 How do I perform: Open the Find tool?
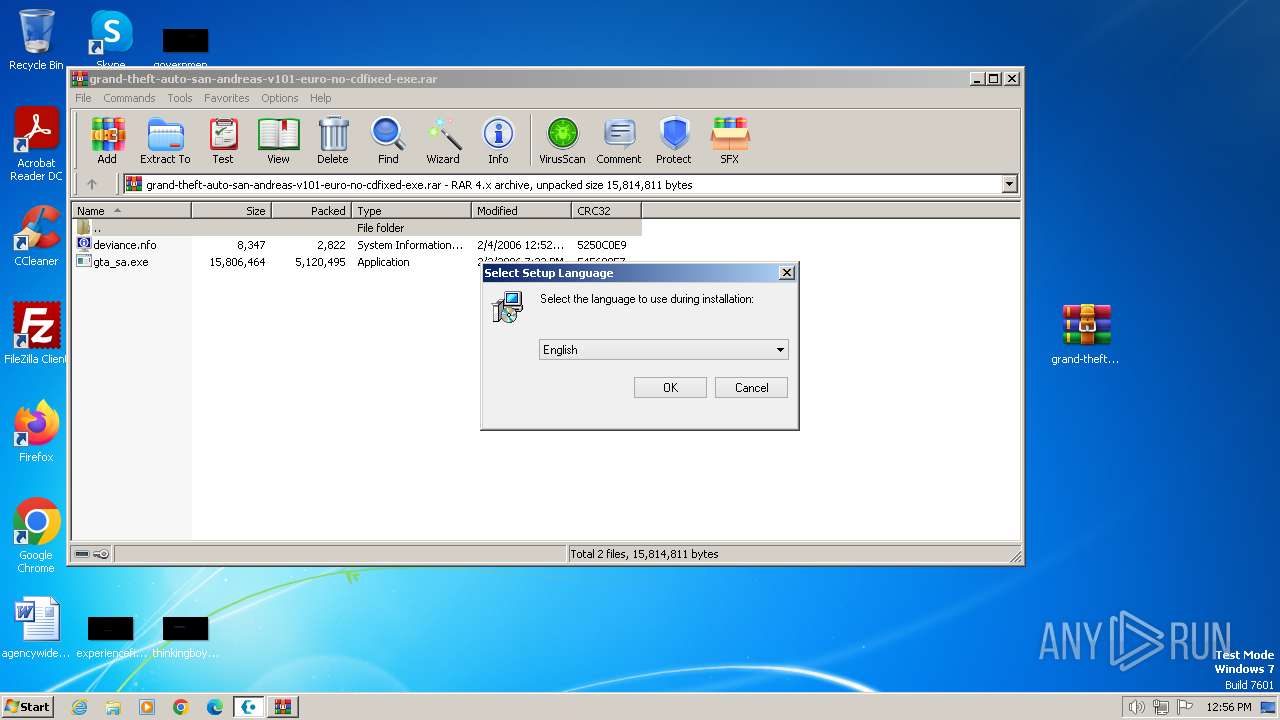coord(388,140)
